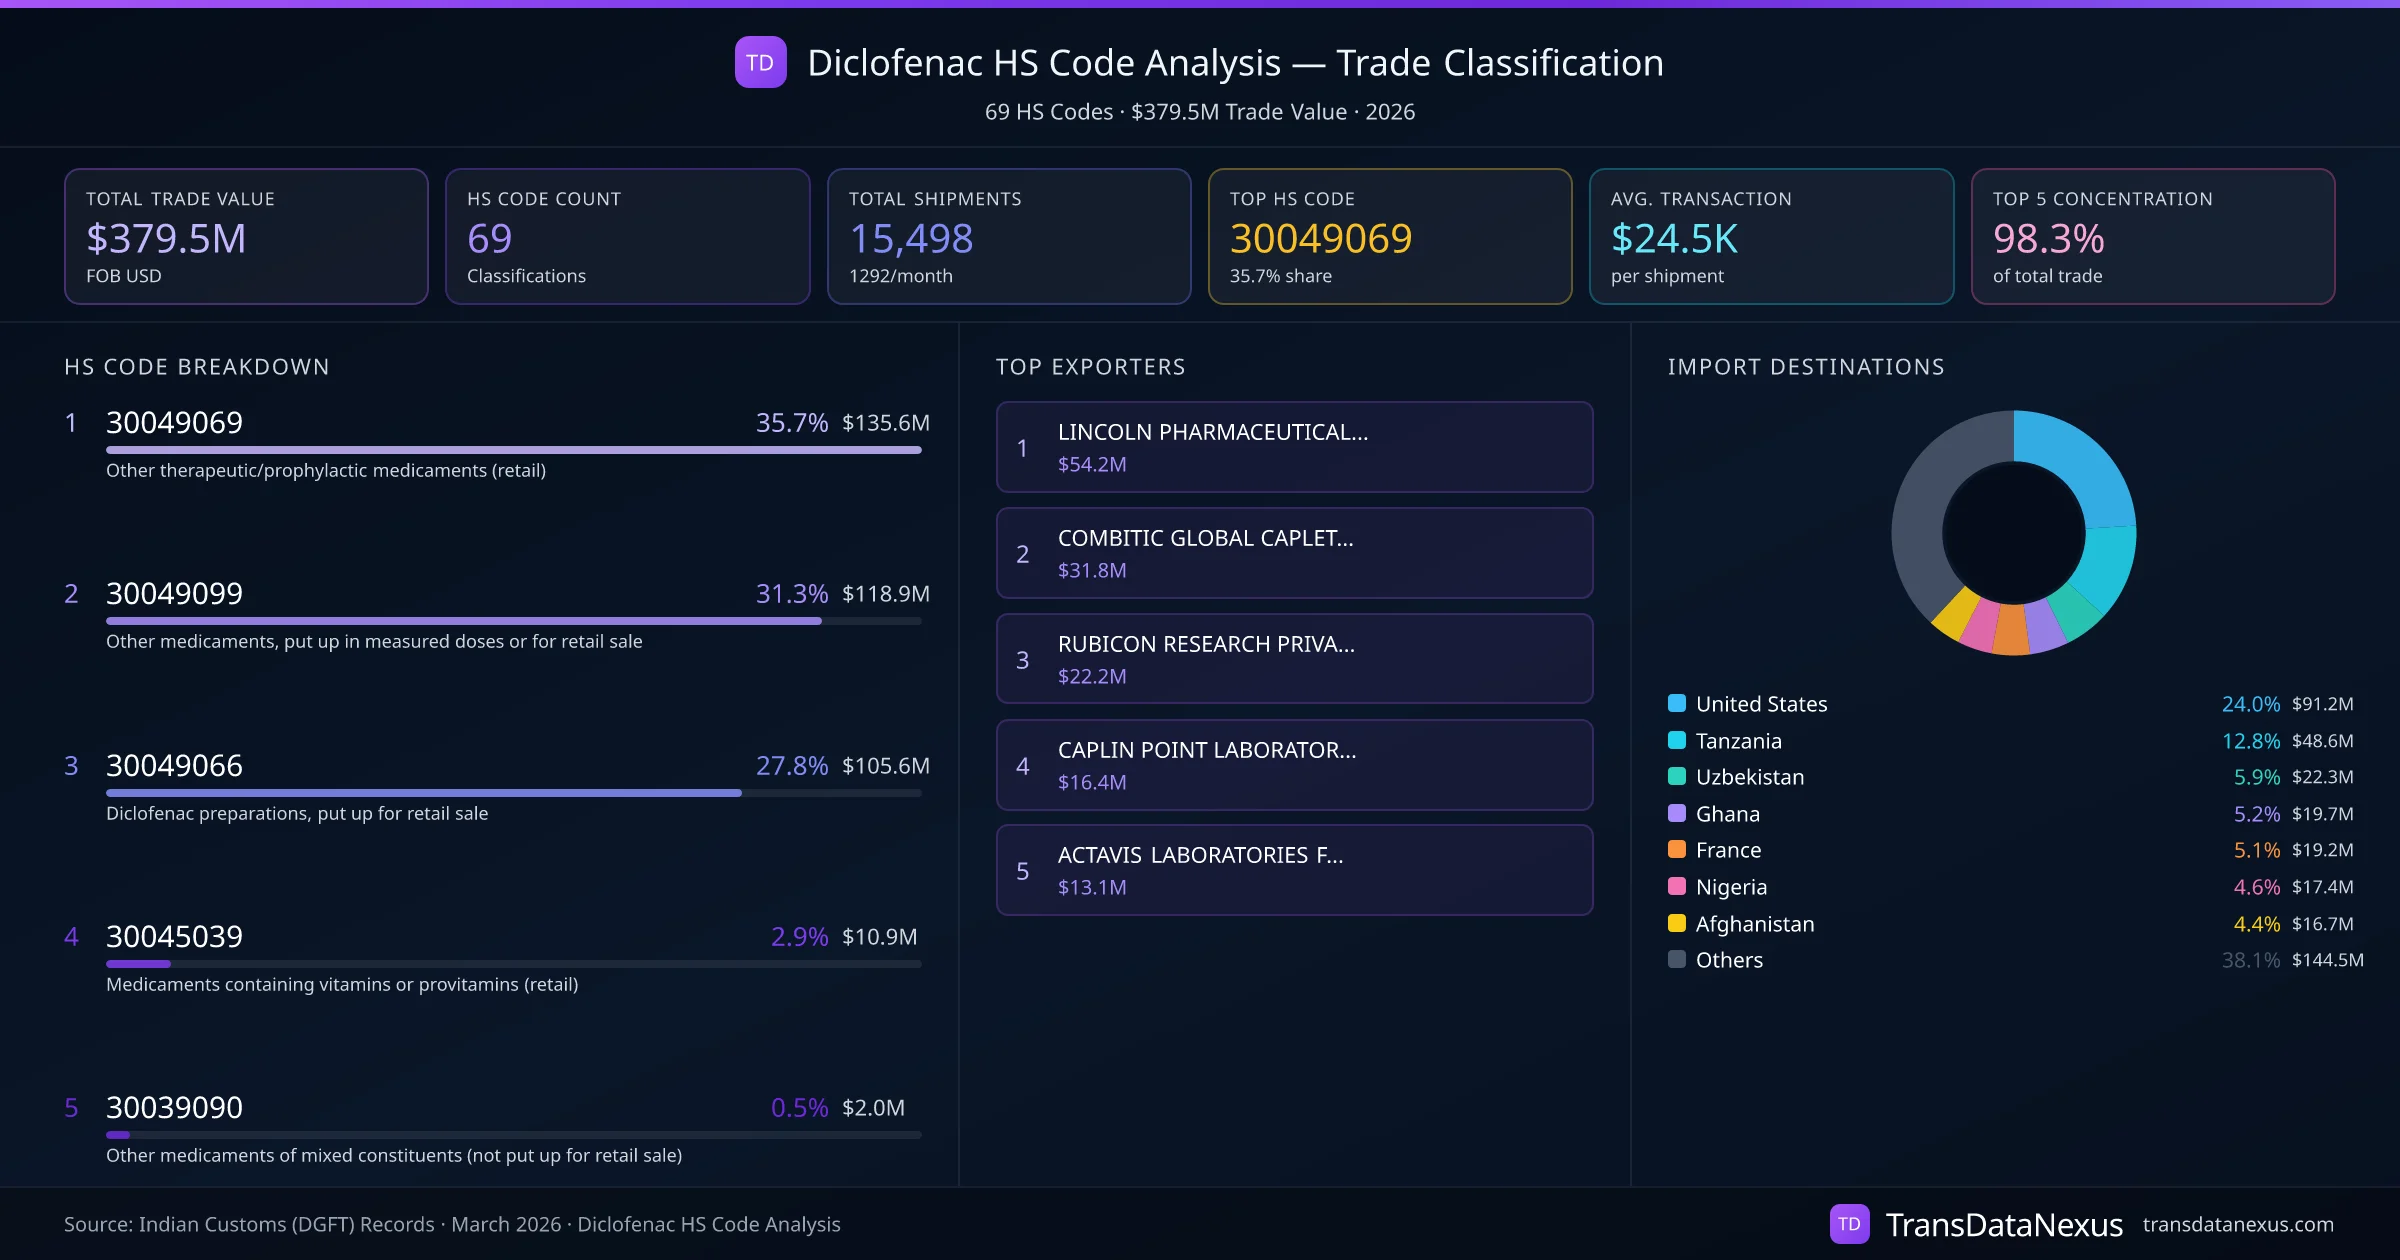This screenshot has width=2400, height=1260.
Task: Select the United States legend color marker
Action: [1676, 703]
